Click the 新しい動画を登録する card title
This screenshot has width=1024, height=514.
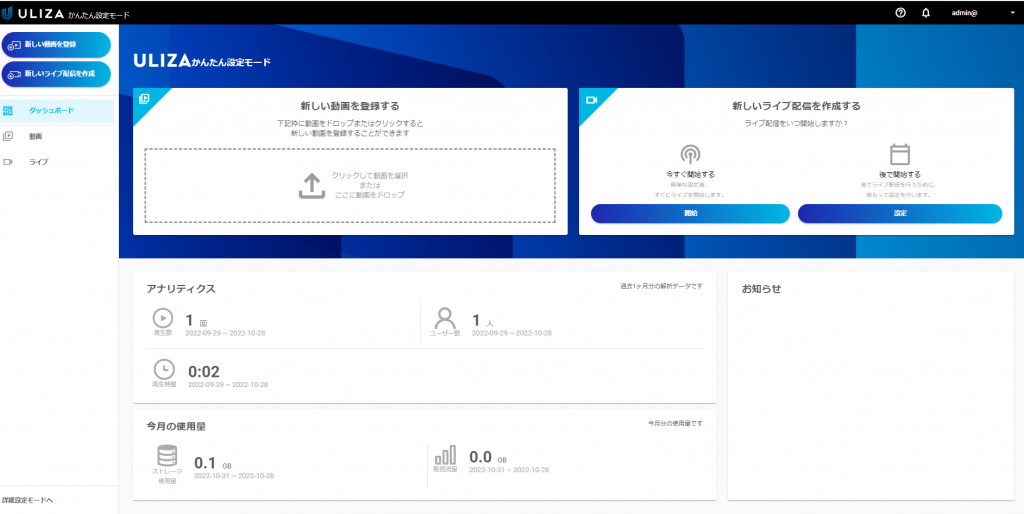350,106
